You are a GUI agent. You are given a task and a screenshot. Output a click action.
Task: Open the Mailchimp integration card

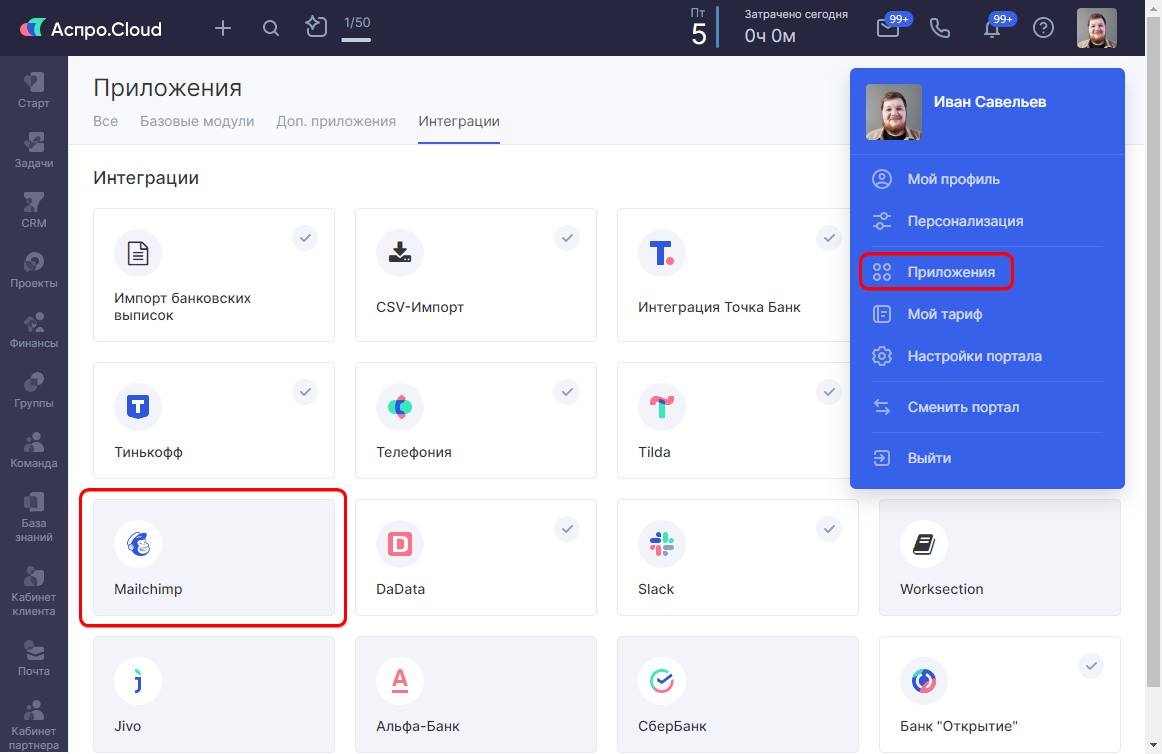click(x=213, y=557)
